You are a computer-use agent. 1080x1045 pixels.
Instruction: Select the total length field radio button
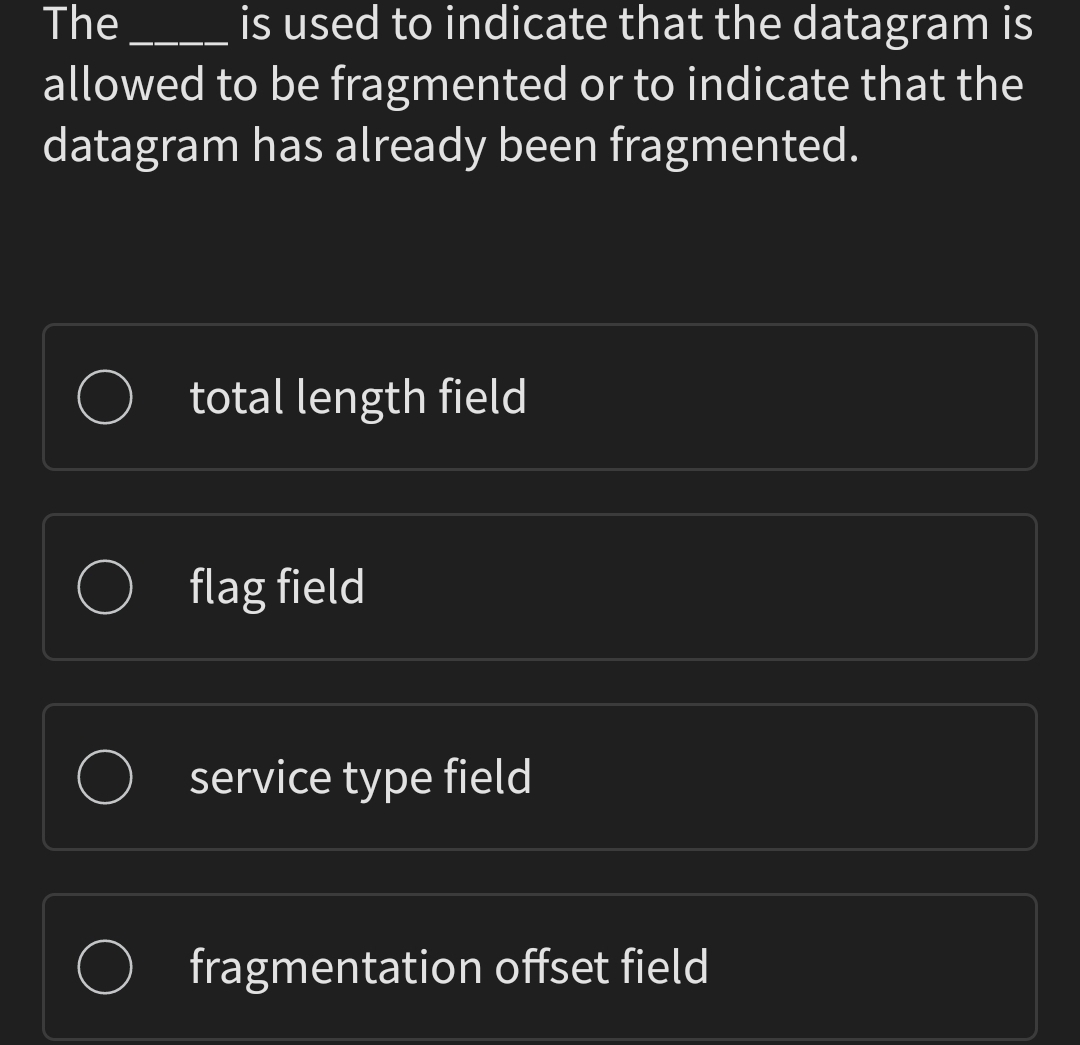pyautogui.click(x=105, y=397)
